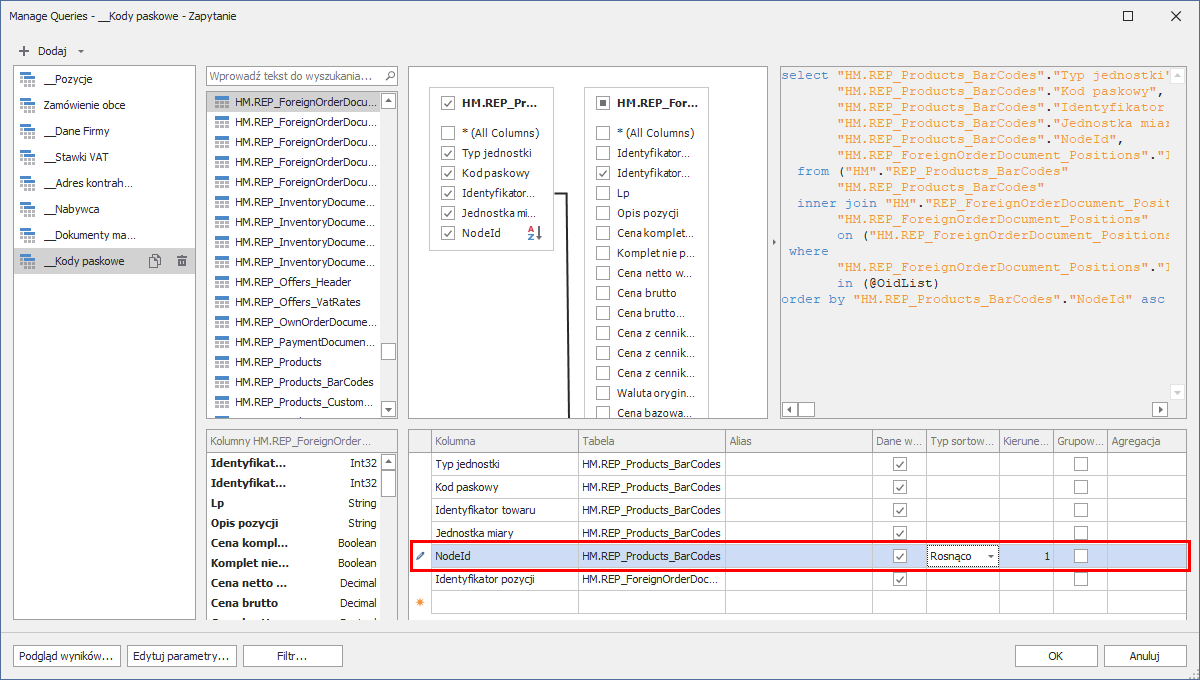Toggle the Opis pozycji column checkbox
Screen dimensions: 1200x680
tap(603, 213)
